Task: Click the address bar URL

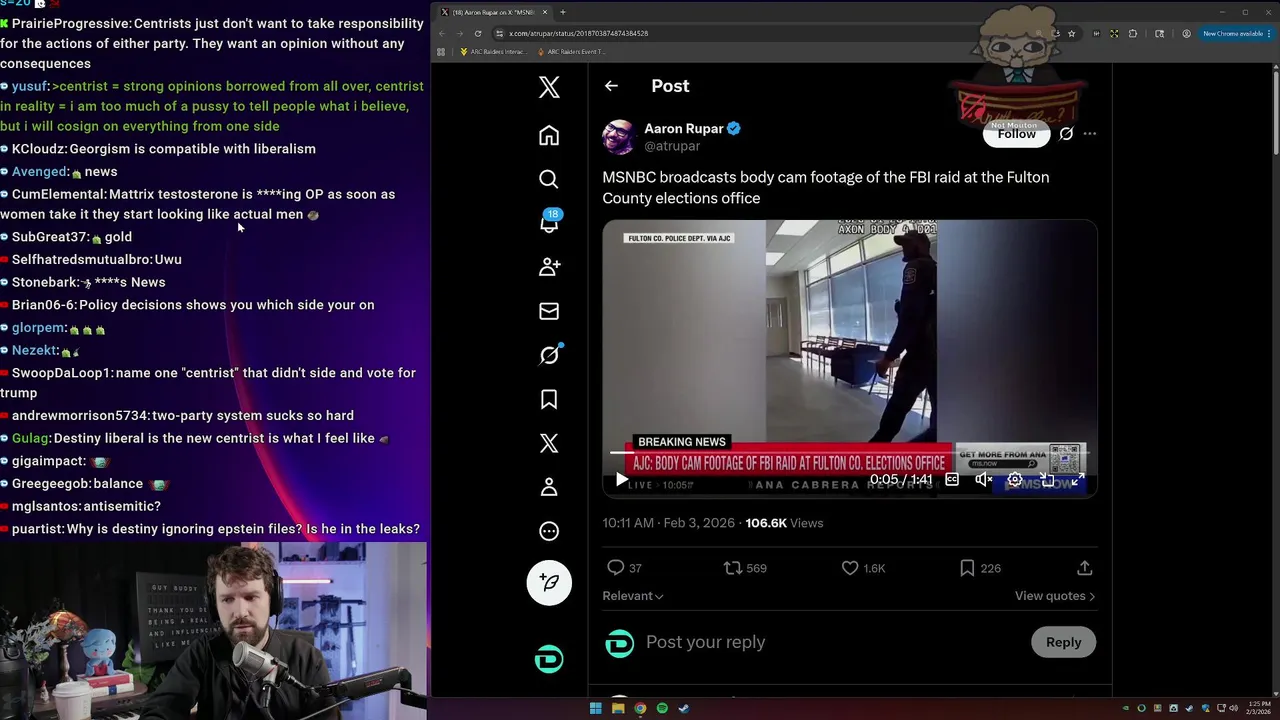Action: pyautogui.click(x=578, y=33)
